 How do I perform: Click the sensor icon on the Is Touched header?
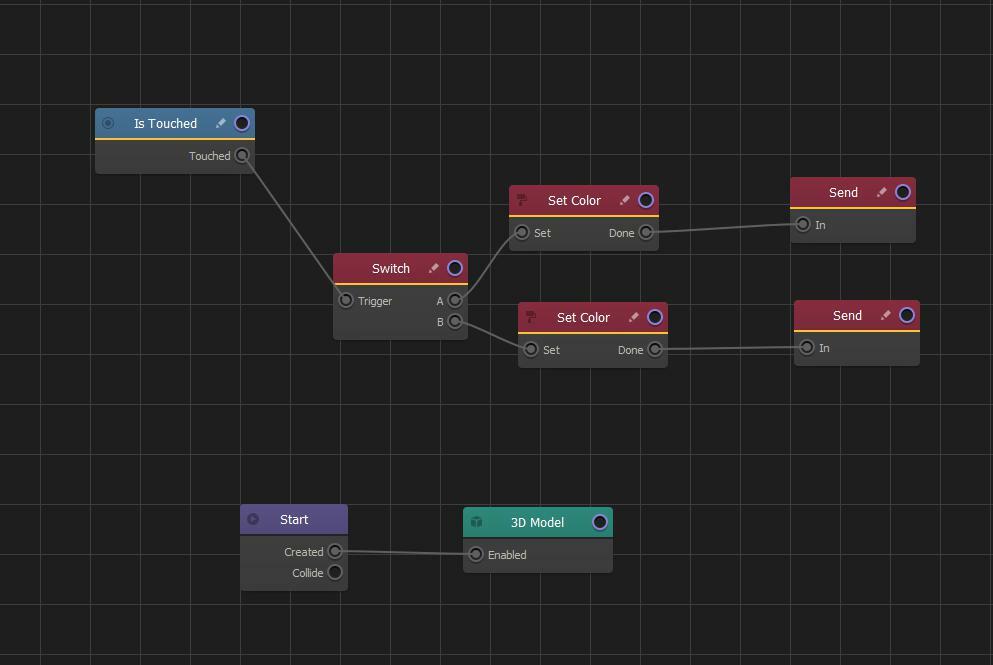click(107, 123)
